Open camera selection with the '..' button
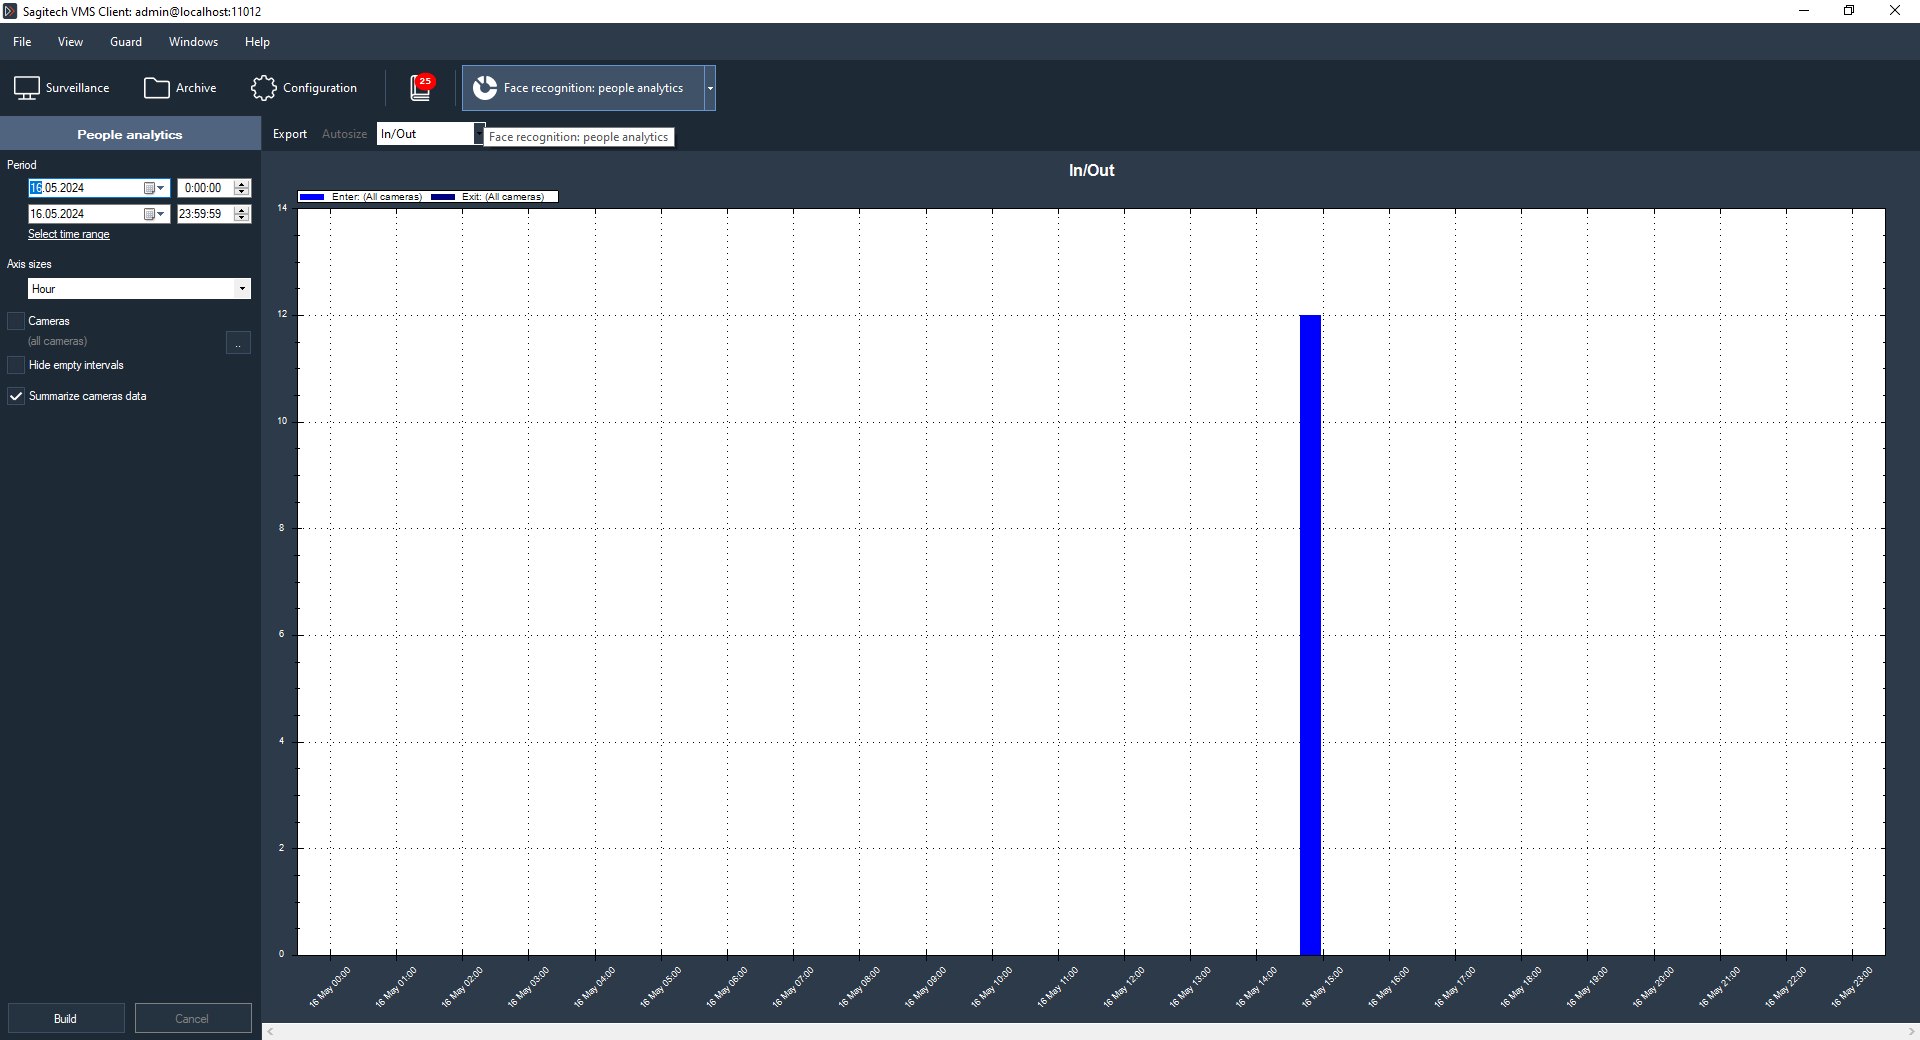This screenshot has width=1920, height=1040. [x=238, y=343]
